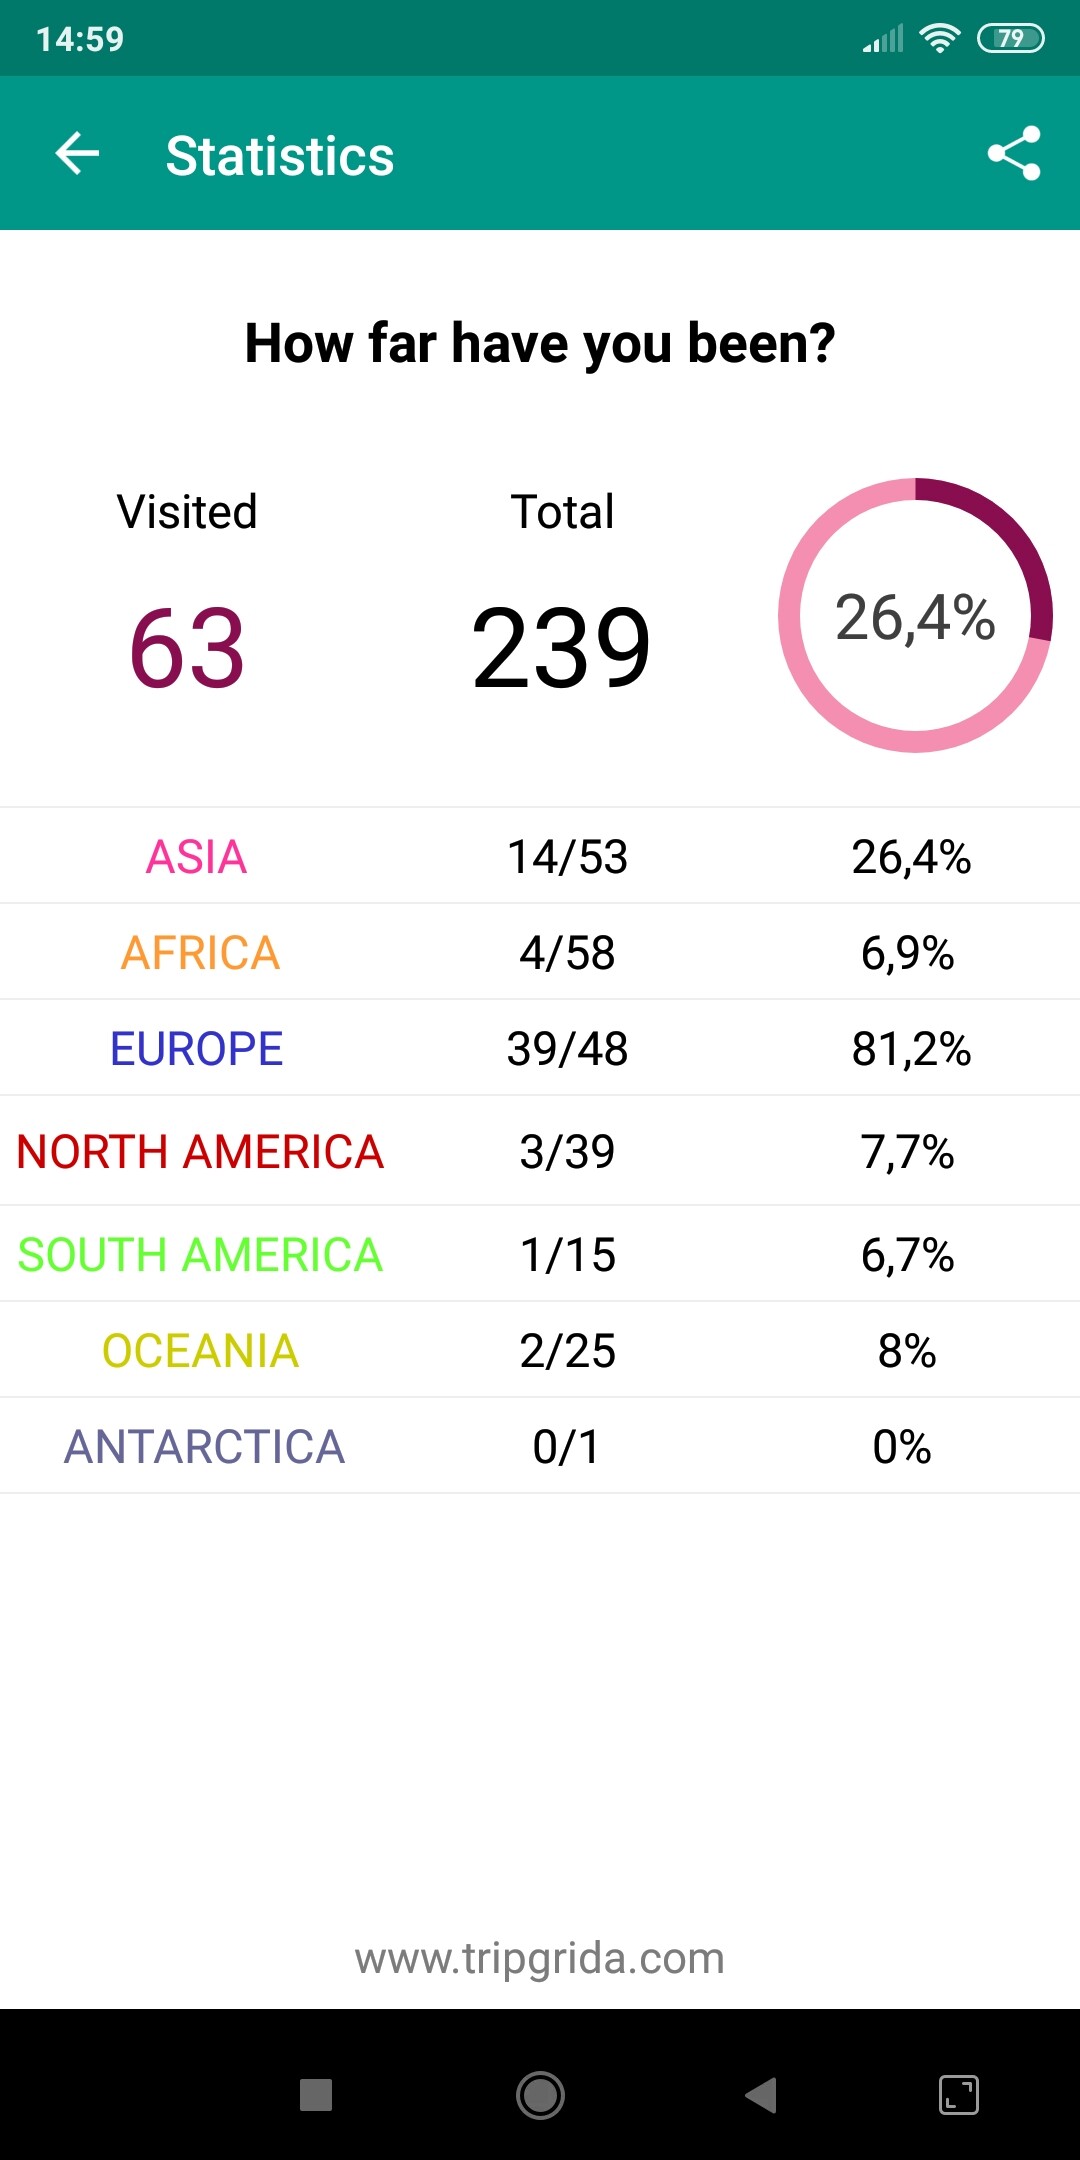Choose the OCEANIA continent row

pos(540,1350)
